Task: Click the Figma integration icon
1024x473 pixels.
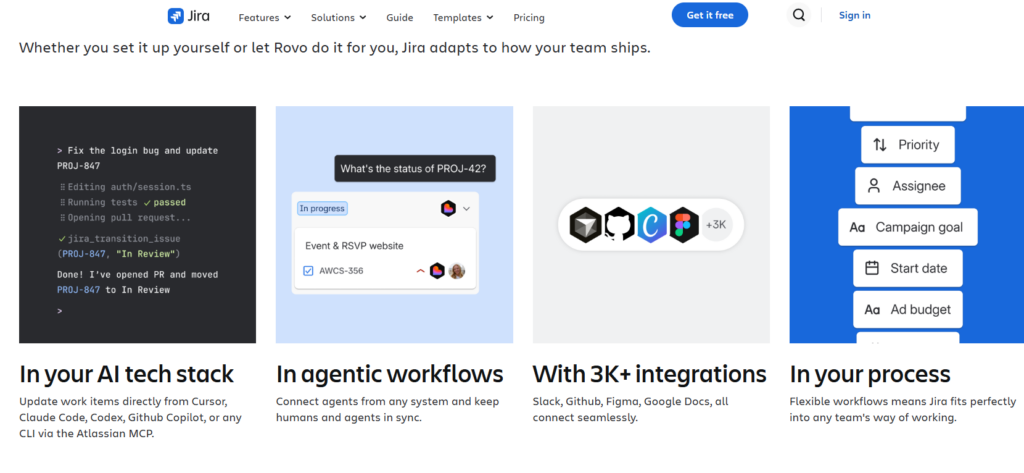Action: point(684,225)
